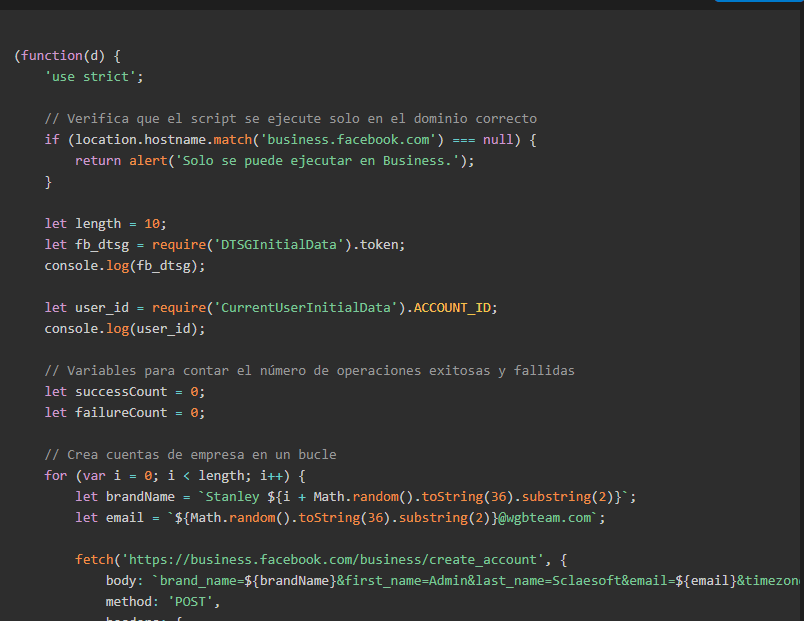Screen dimensions: 804x621
Task: Click the 'use strict' string in the code
Action: click(x=94, y=76)
